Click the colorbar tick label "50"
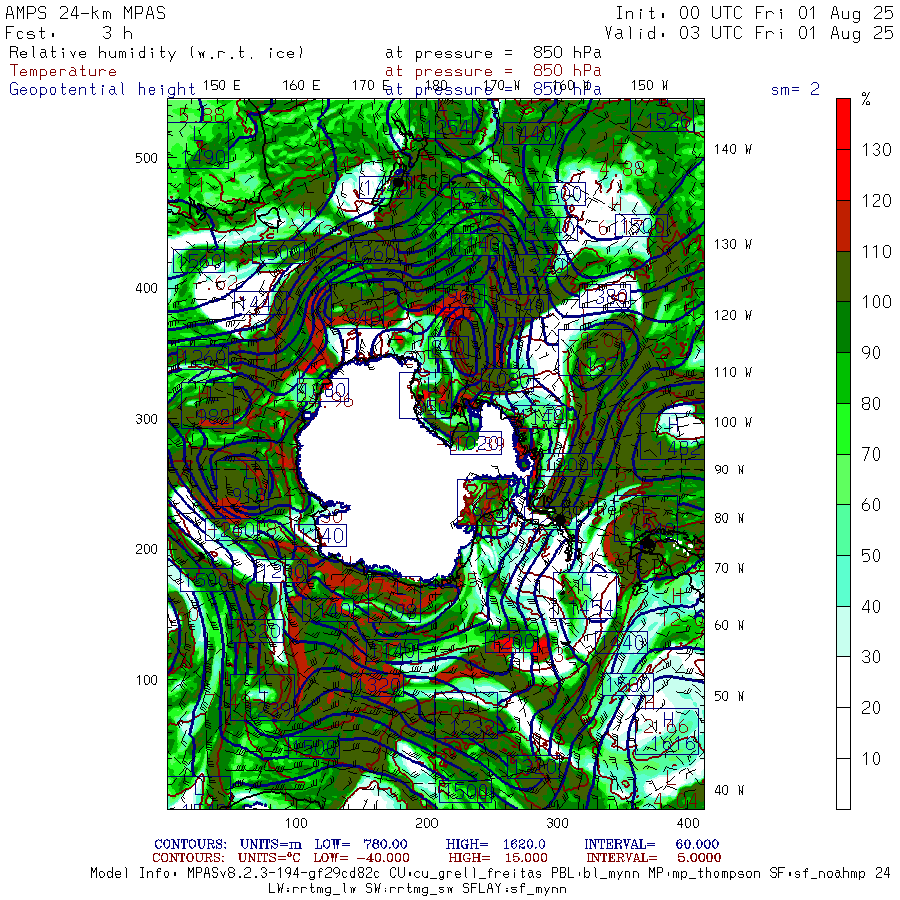The image size is (900, 900). (871, 556)
